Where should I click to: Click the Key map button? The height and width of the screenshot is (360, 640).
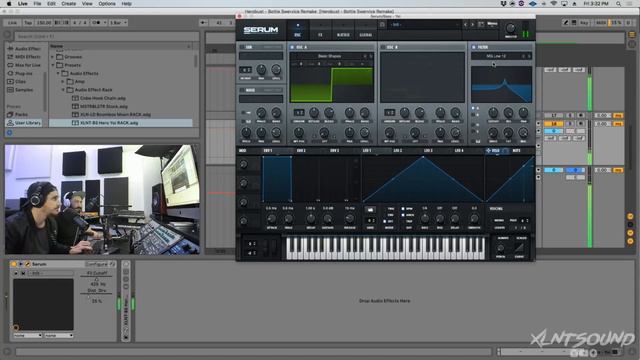584,23
